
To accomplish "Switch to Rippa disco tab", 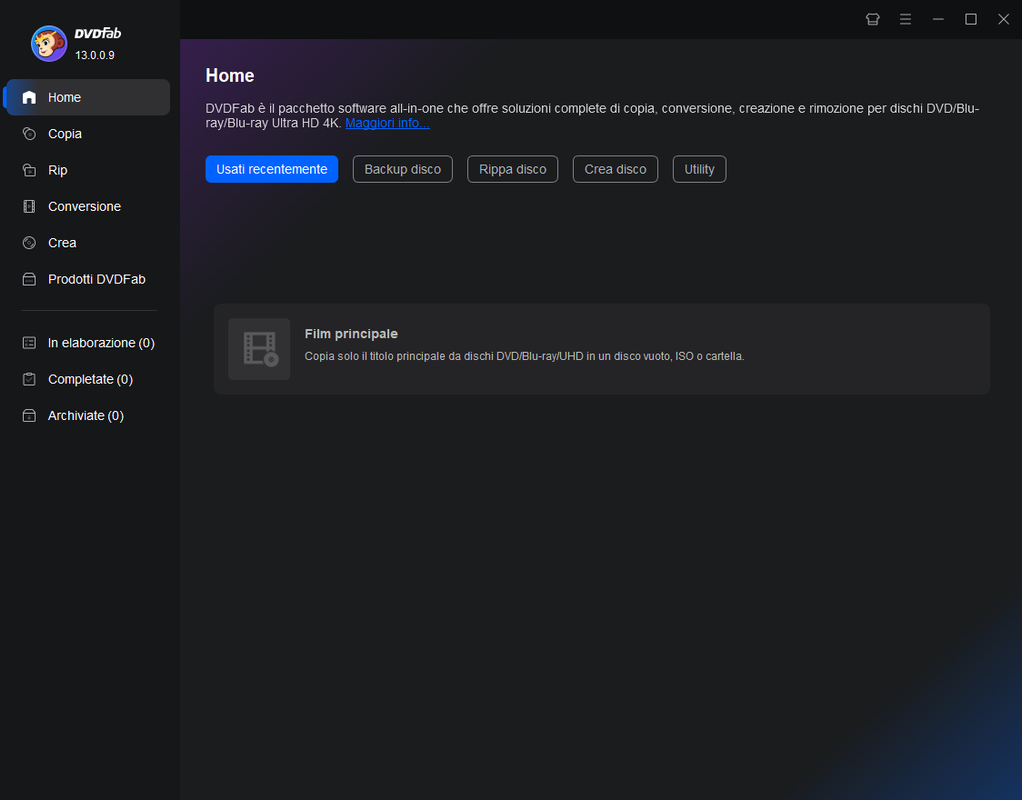I will coord(512,169).
